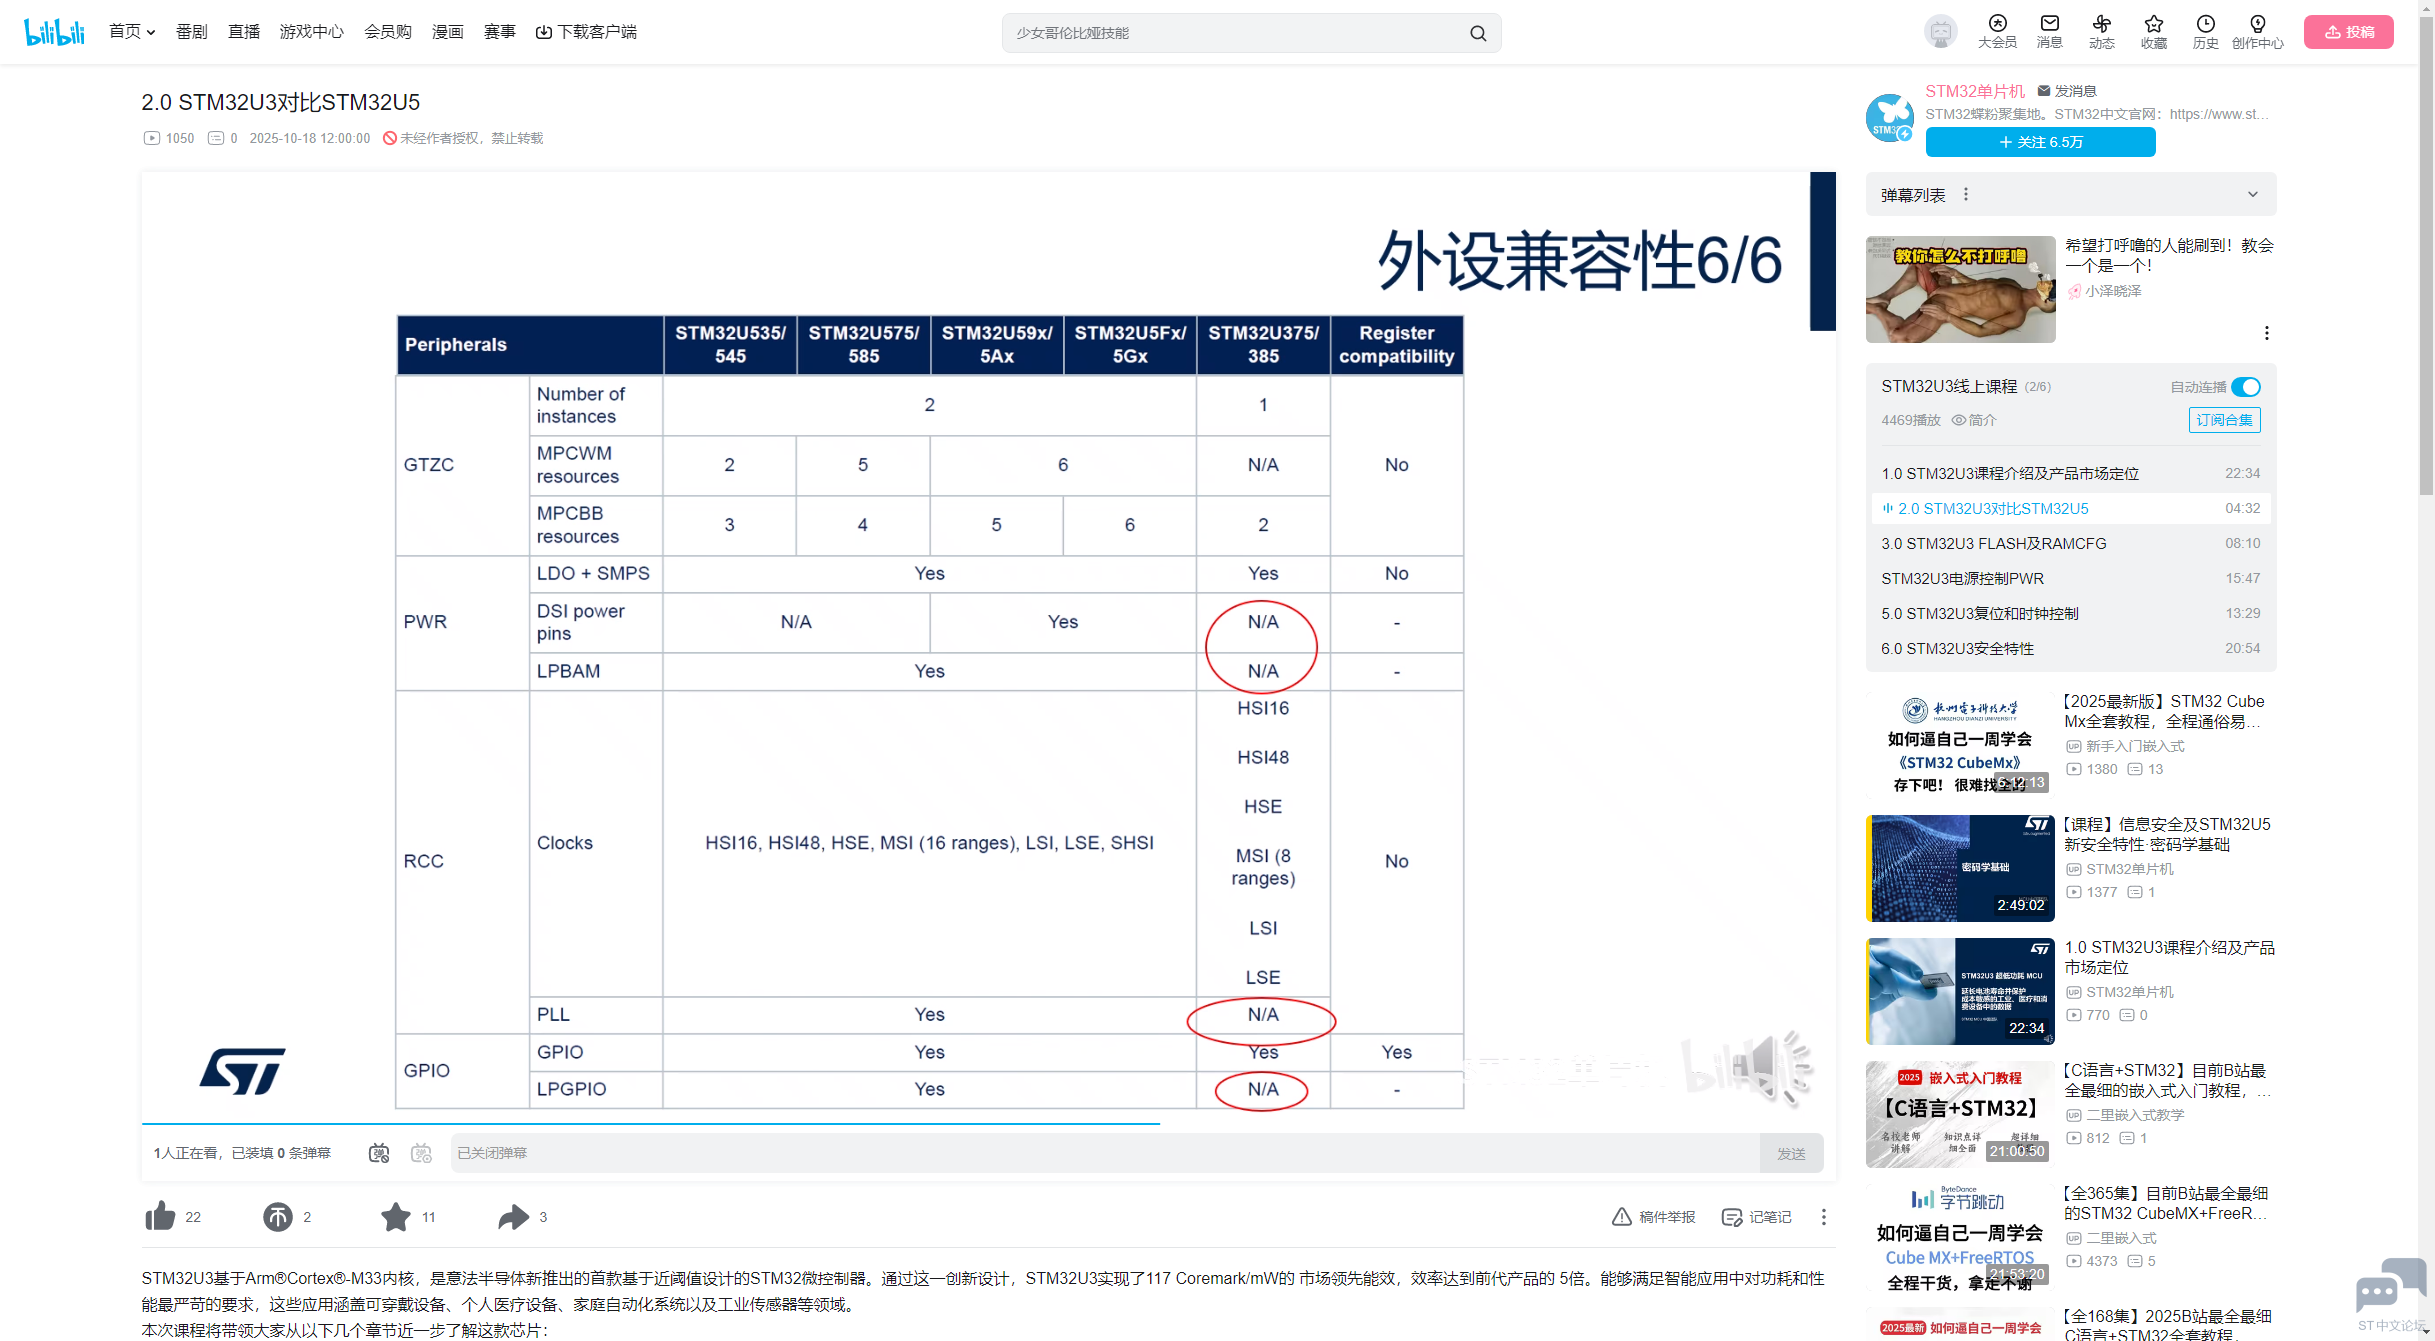The width and height of the screenshot is (2435, 1341).
Task: Play episode 1.0 STM32U3课程介绍及产品市场定位
Action: [2071, 473]
